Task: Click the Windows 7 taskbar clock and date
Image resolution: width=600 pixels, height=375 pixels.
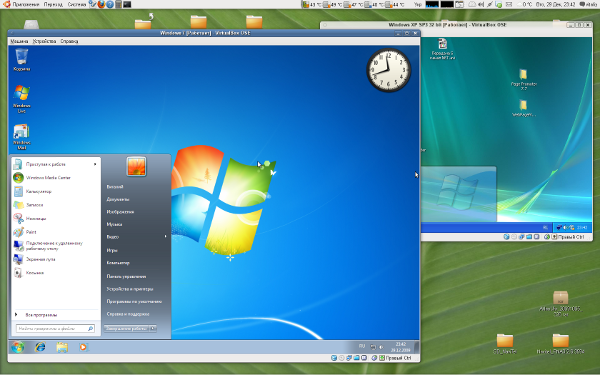Action: (x=401, y=347)
